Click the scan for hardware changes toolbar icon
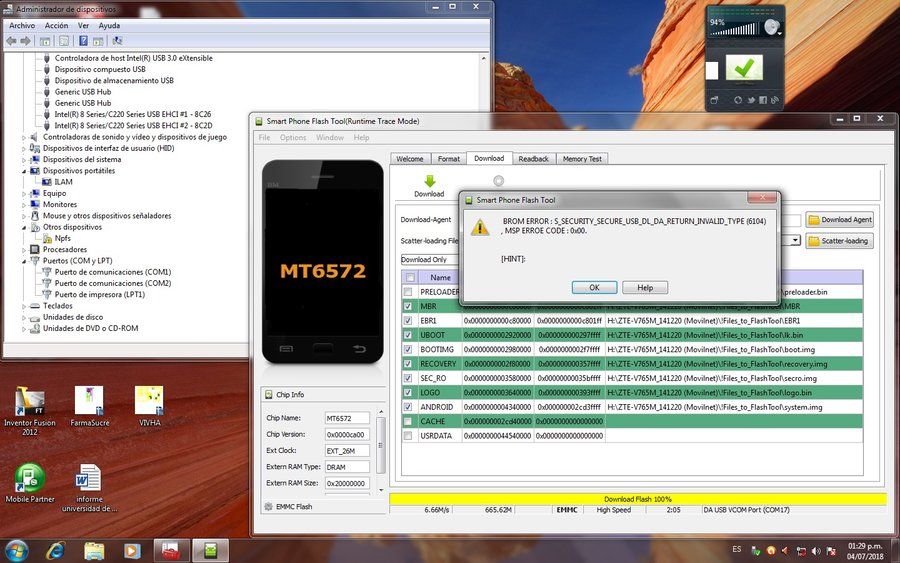 118,41
